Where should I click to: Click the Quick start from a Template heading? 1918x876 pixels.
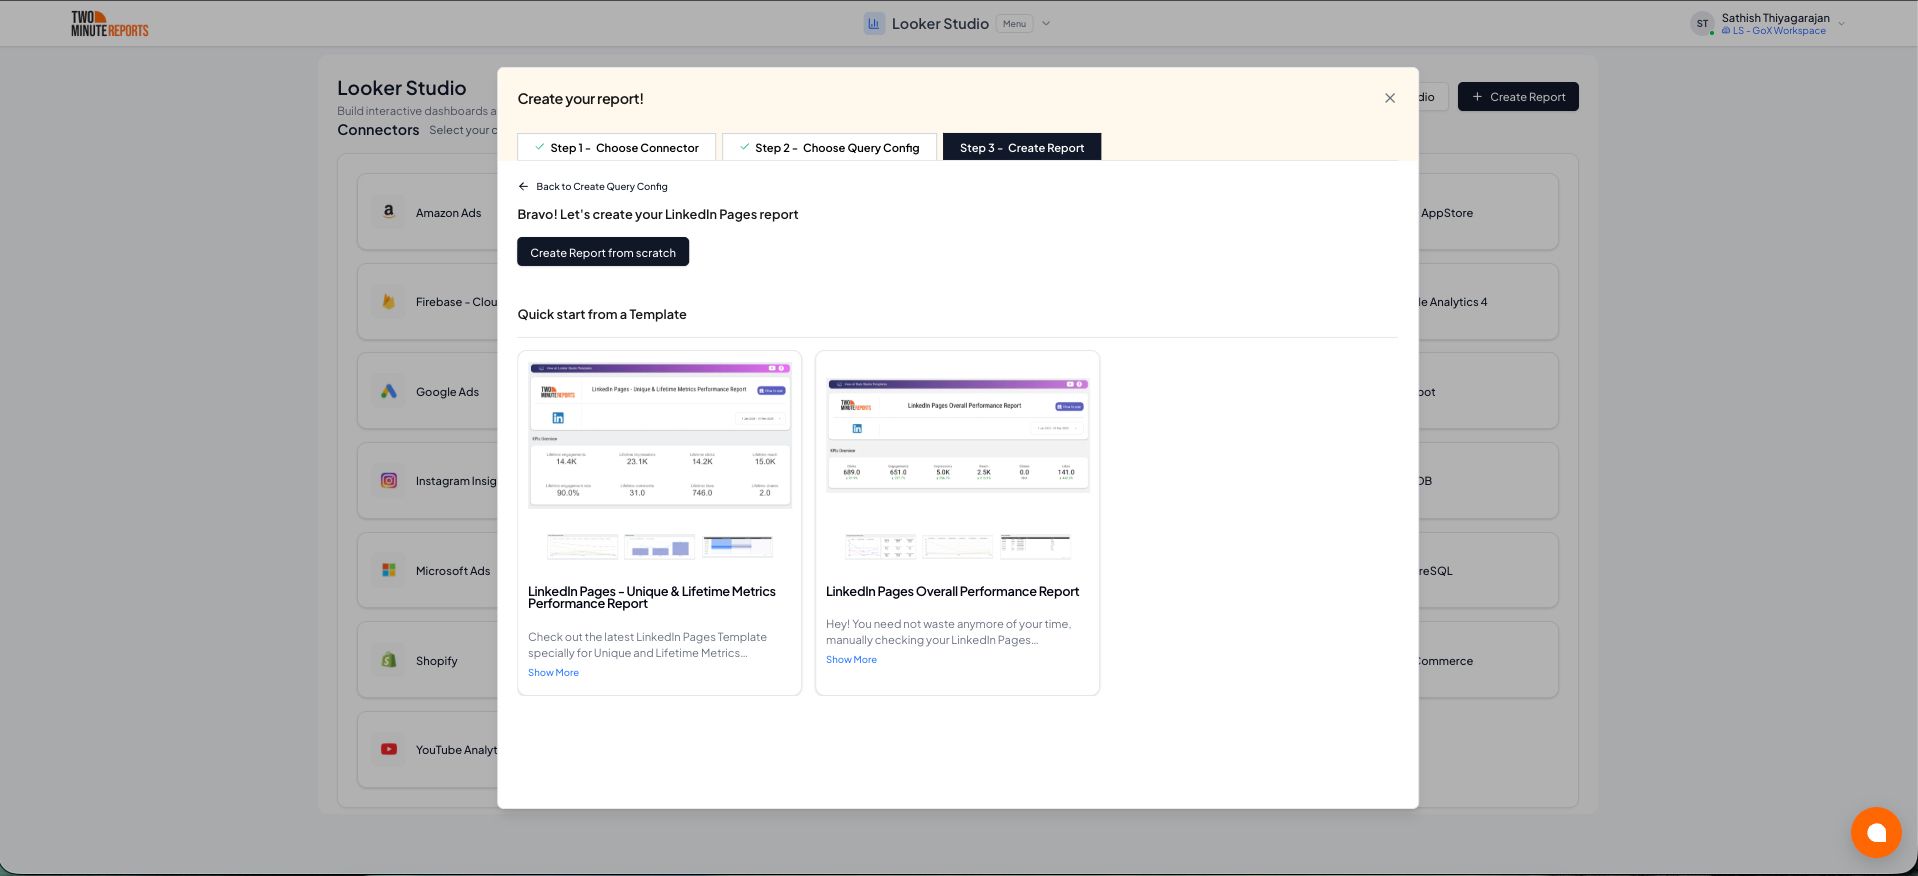602,314
